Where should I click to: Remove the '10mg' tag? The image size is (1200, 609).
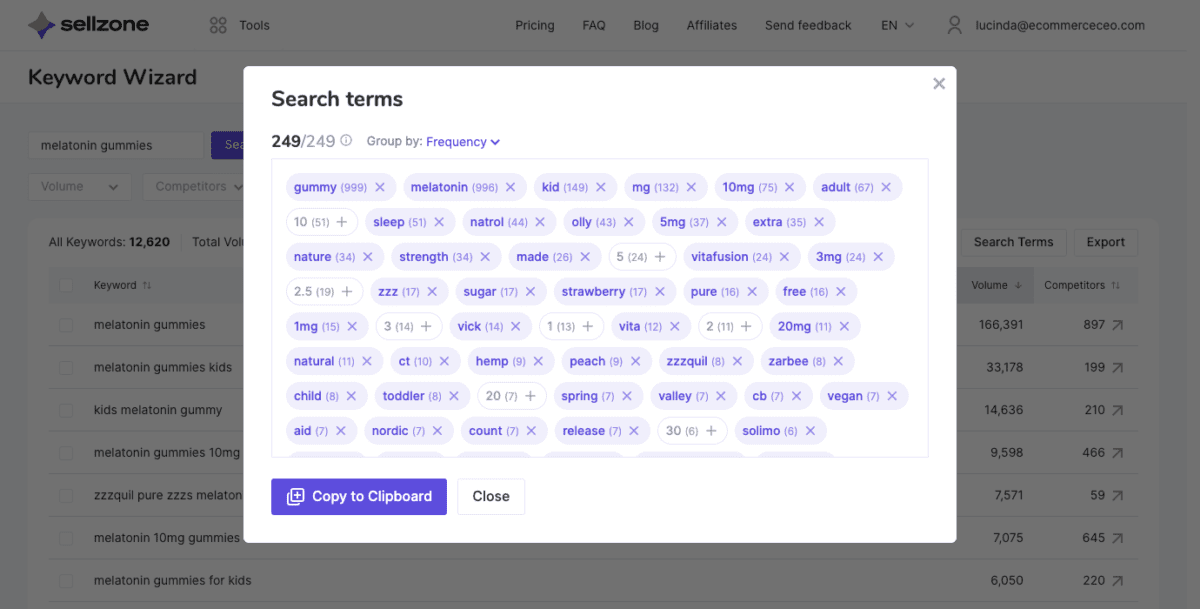click(x=789, y=187)
